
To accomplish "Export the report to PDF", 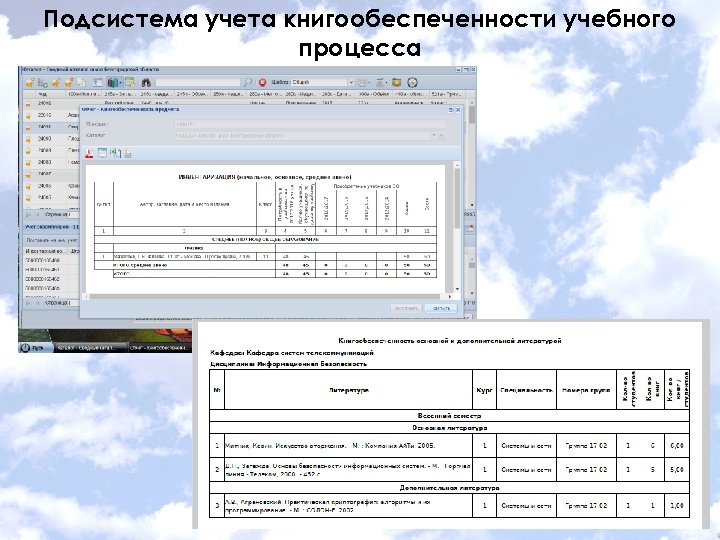I will [x=90, y=153].
